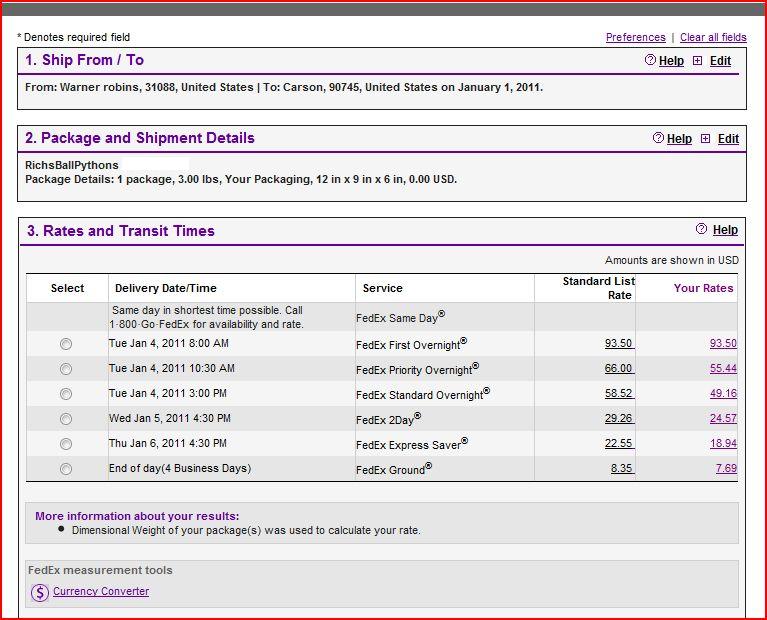Click the help question icon in Package and Shipment Details
This screenshot has width=767, height=620.
click(658, 138)
